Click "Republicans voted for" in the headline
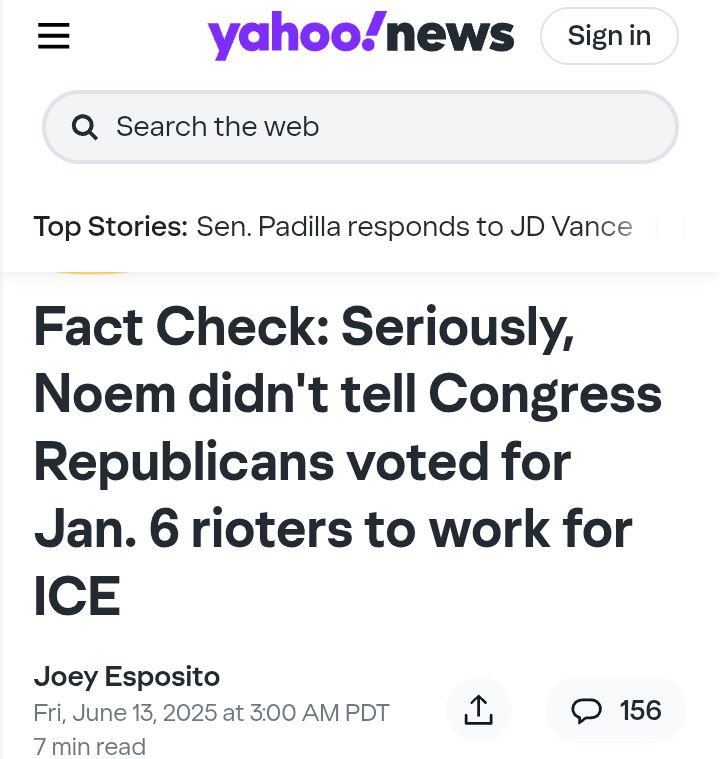 point(303,462)
